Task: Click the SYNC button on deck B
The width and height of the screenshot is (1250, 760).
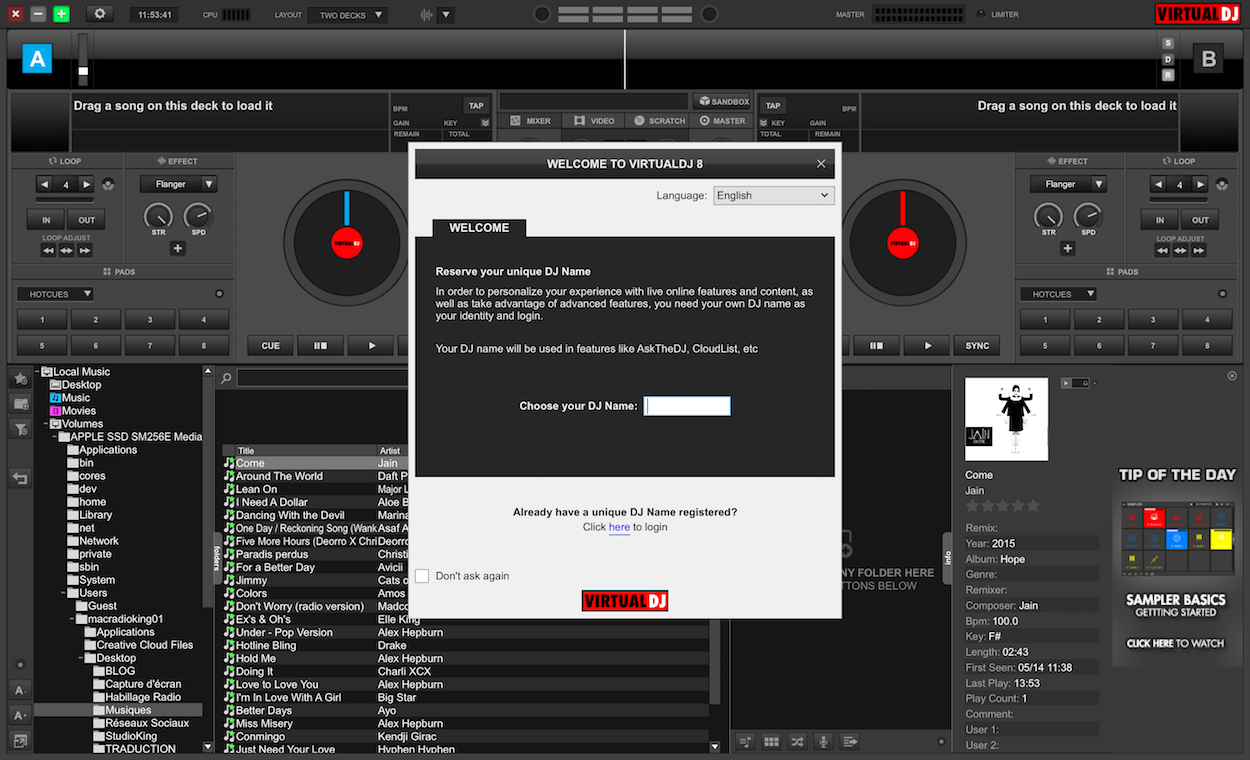Action: tap(977, 346)
